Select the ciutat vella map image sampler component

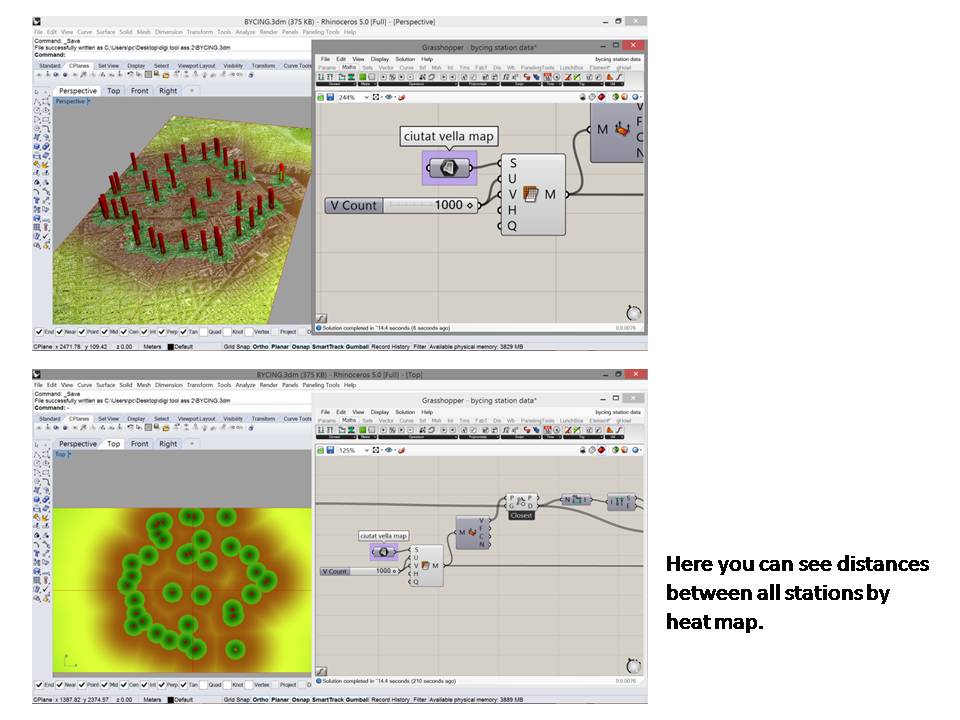point(450,166)
